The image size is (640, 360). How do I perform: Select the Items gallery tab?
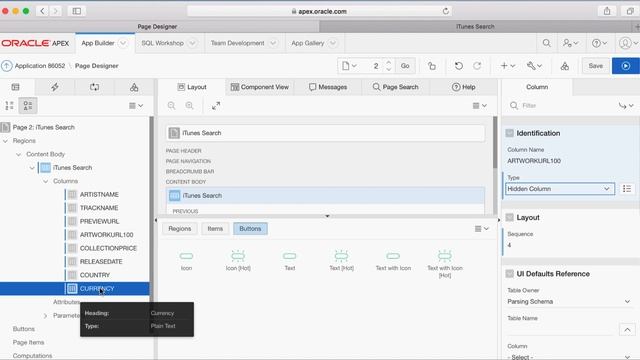[215, 229]
